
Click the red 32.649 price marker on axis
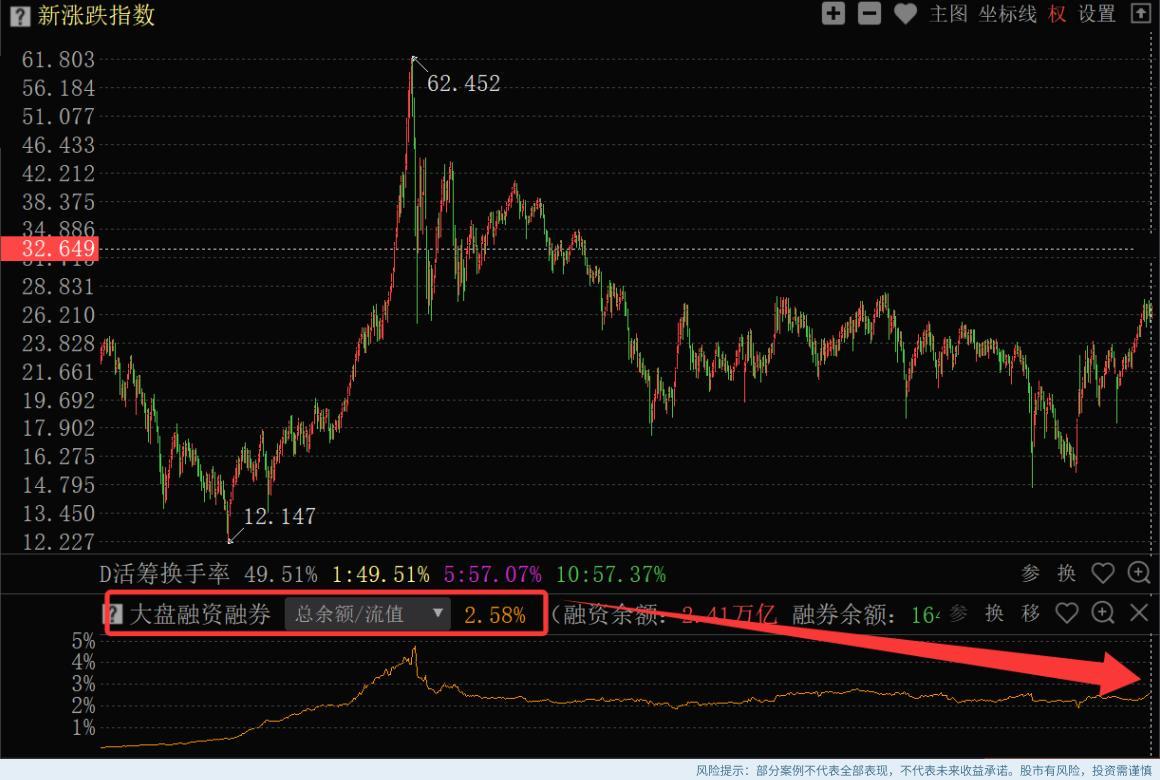click(49, 249)
